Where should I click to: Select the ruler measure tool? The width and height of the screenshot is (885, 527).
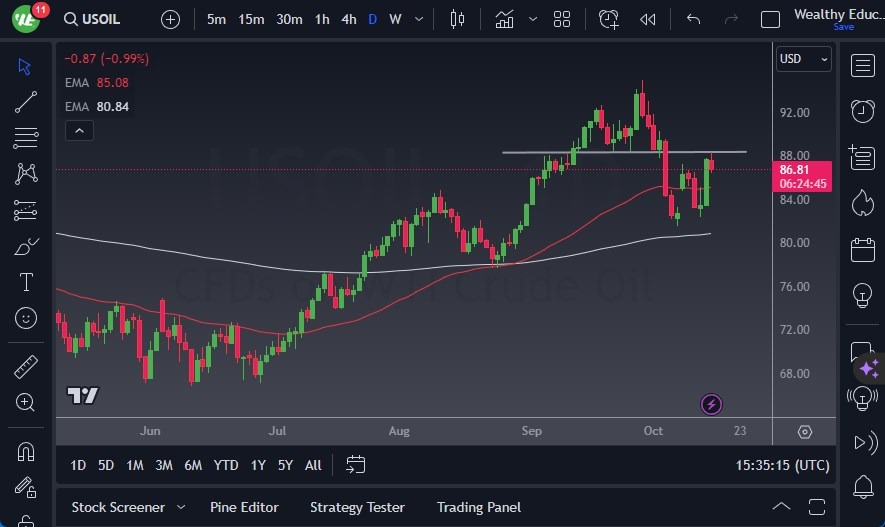pos(26,367)
